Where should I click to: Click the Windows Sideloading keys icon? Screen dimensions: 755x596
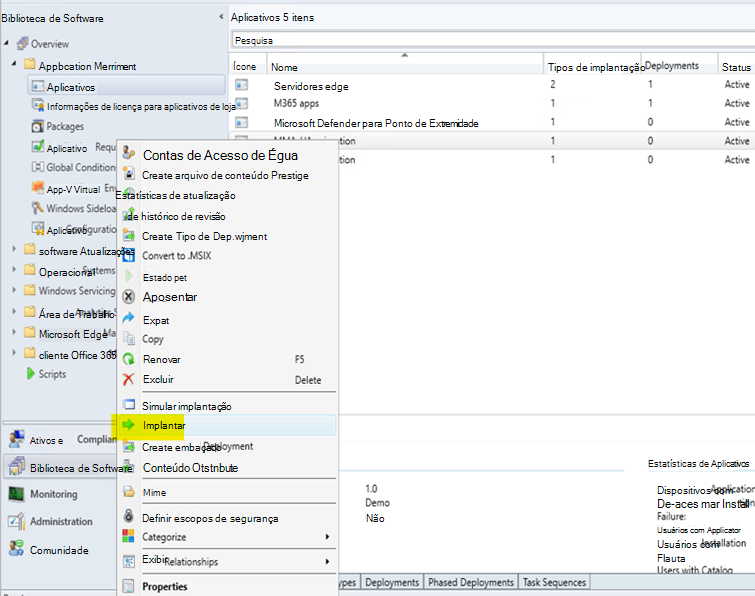point(37,208)
